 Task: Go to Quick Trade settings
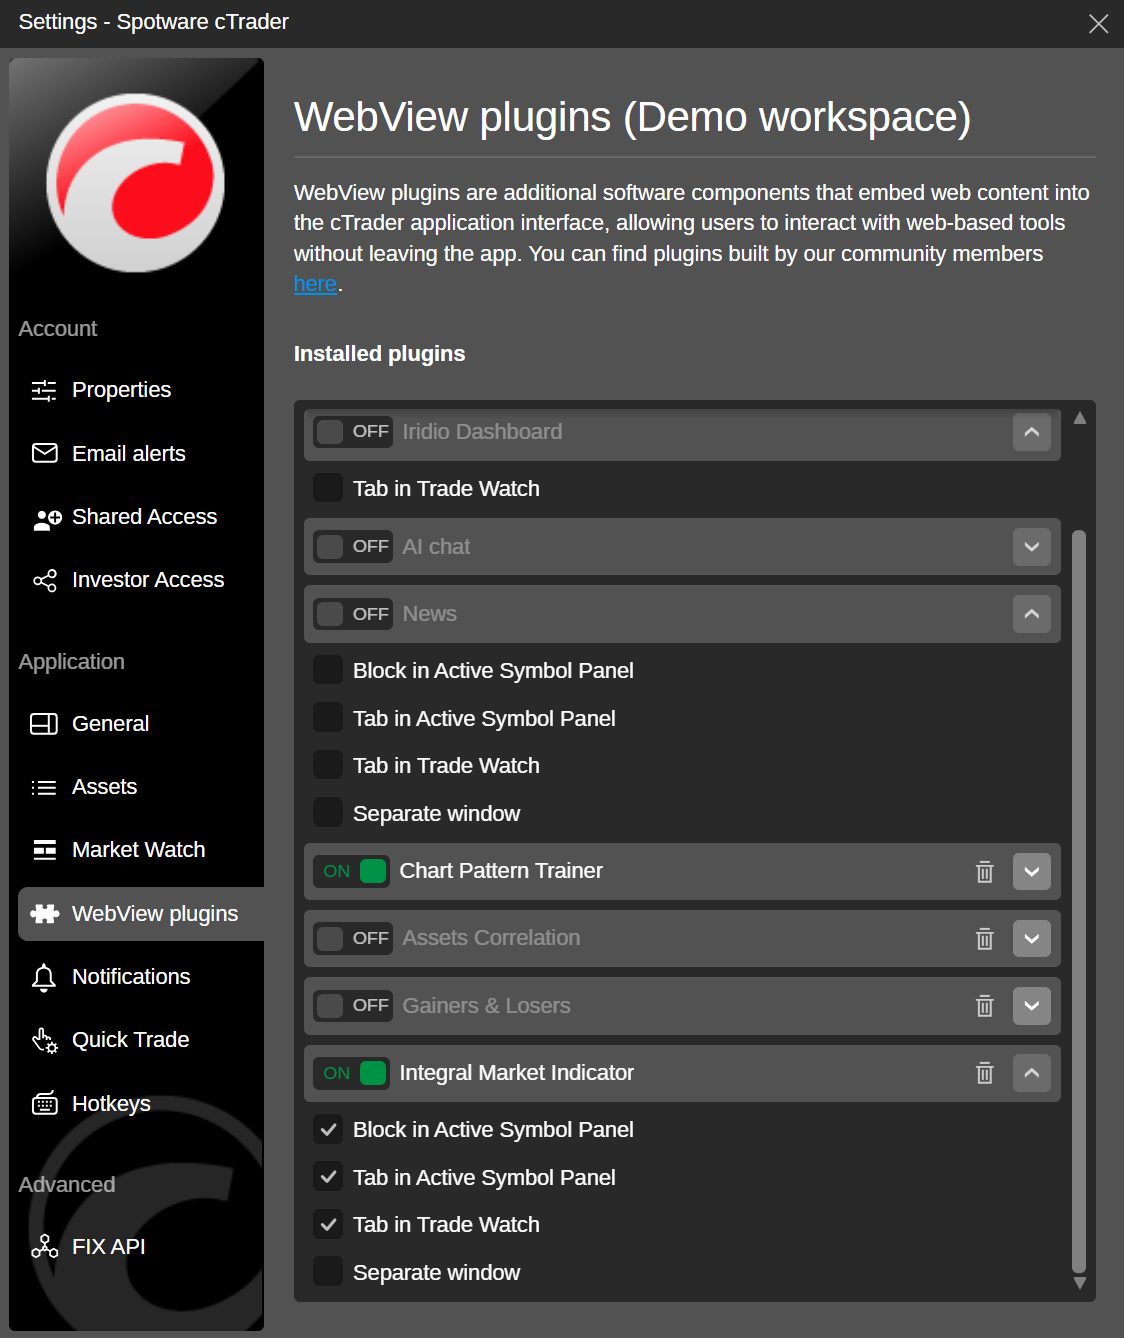click(130, 1040)
